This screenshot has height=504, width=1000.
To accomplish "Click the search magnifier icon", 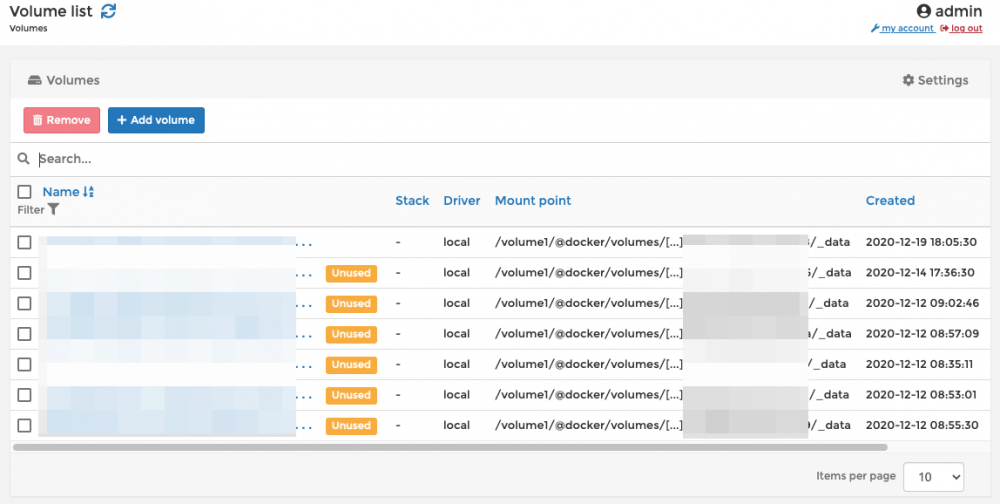I will (24, 159).
